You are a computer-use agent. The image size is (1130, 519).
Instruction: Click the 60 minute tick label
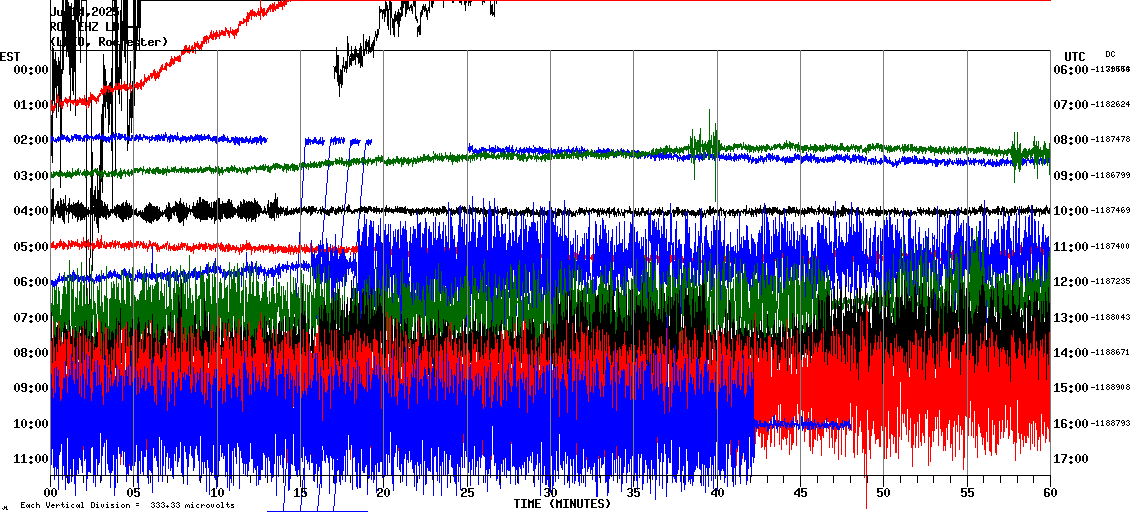tap(1049, 493)
